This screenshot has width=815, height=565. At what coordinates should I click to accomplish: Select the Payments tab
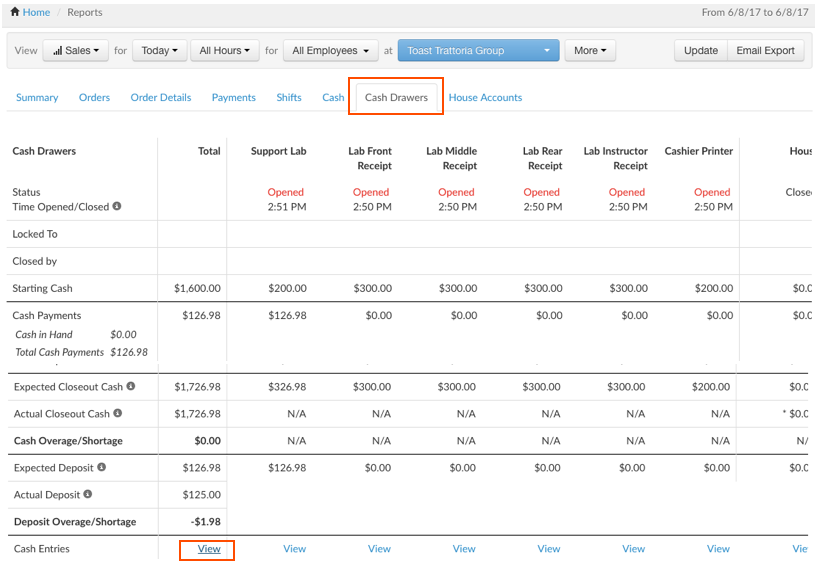pos(233,98)
